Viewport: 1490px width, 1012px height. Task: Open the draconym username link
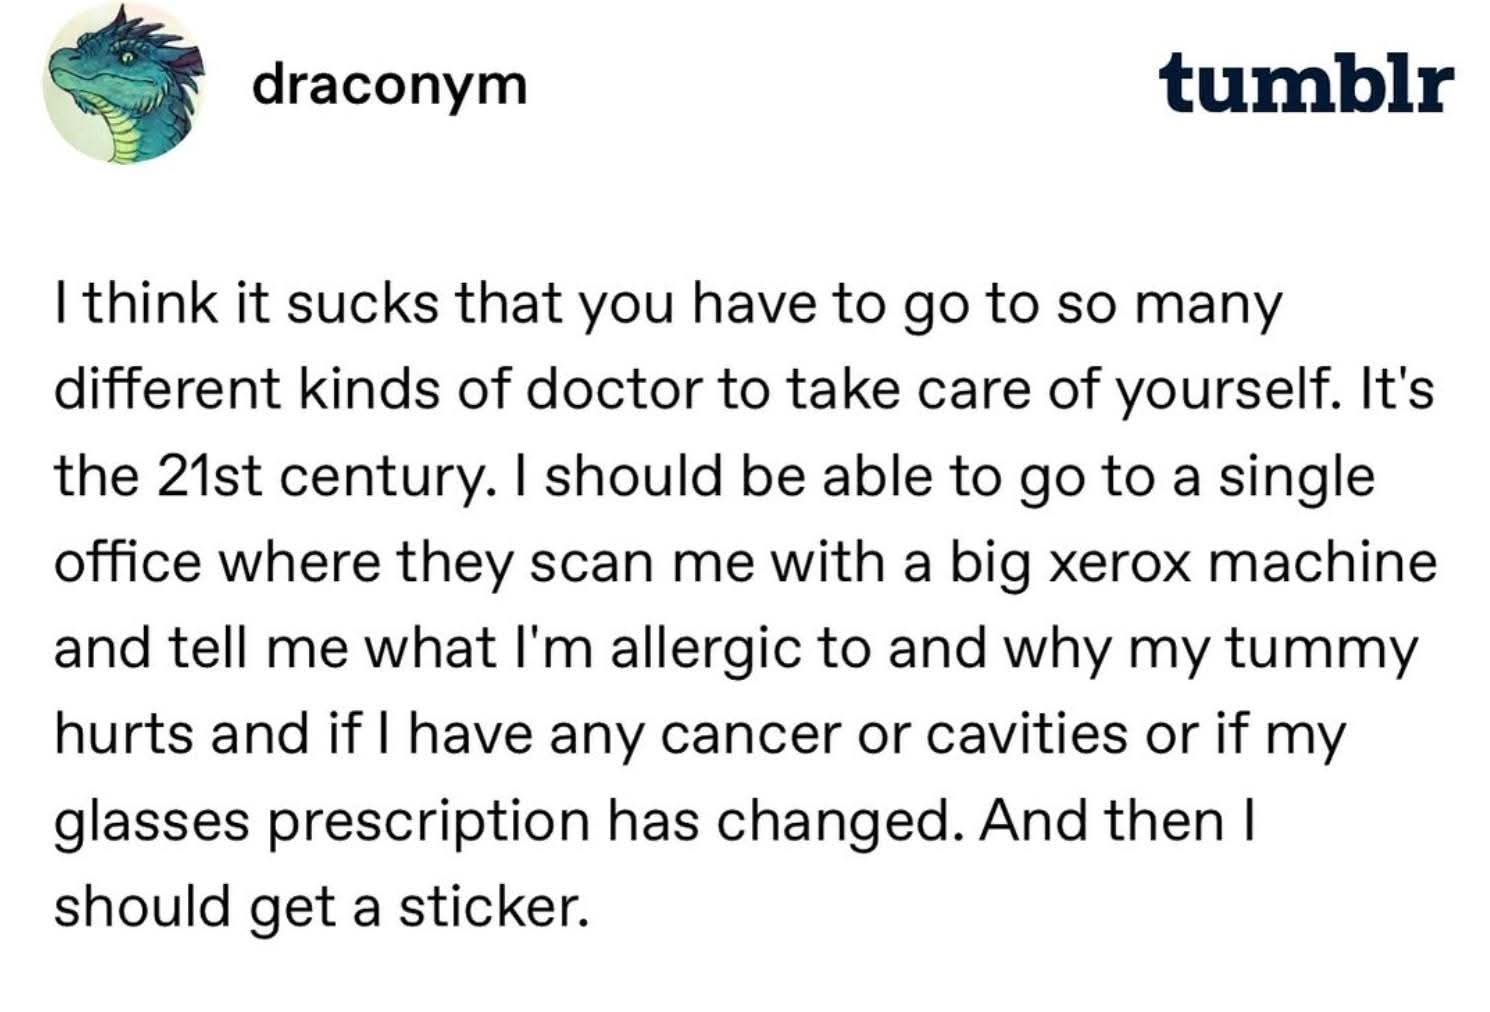389,86
